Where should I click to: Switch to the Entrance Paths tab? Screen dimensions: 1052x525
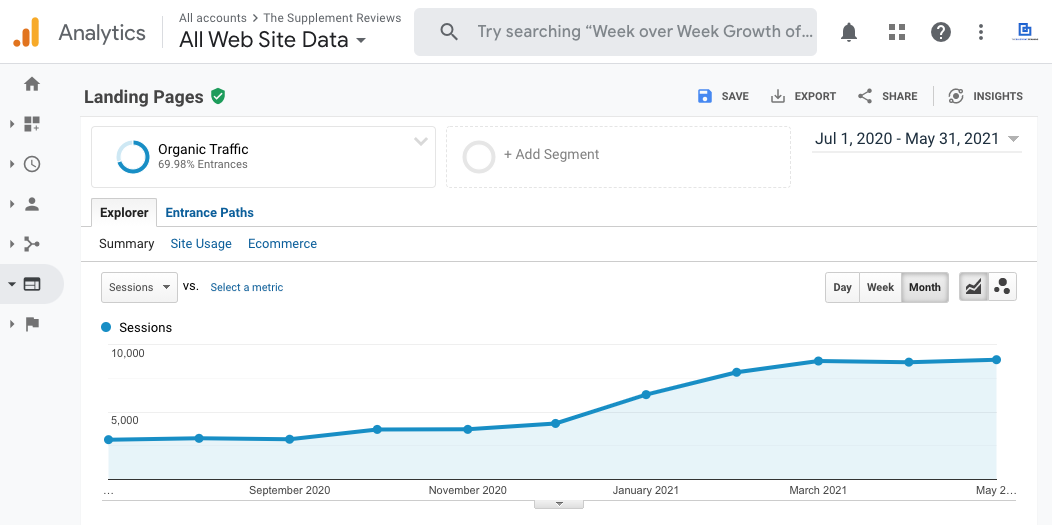(x=209, y=212)
